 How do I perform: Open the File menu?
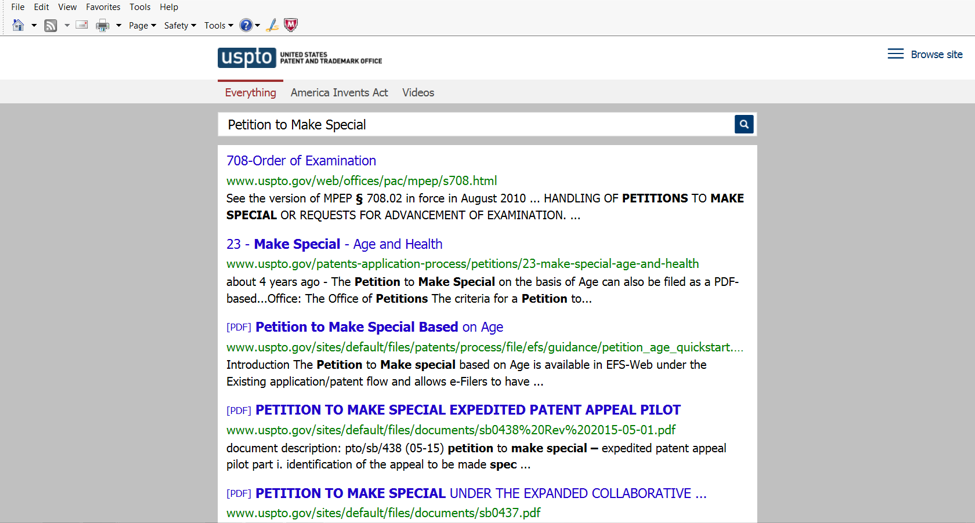[x=18, y=7]
